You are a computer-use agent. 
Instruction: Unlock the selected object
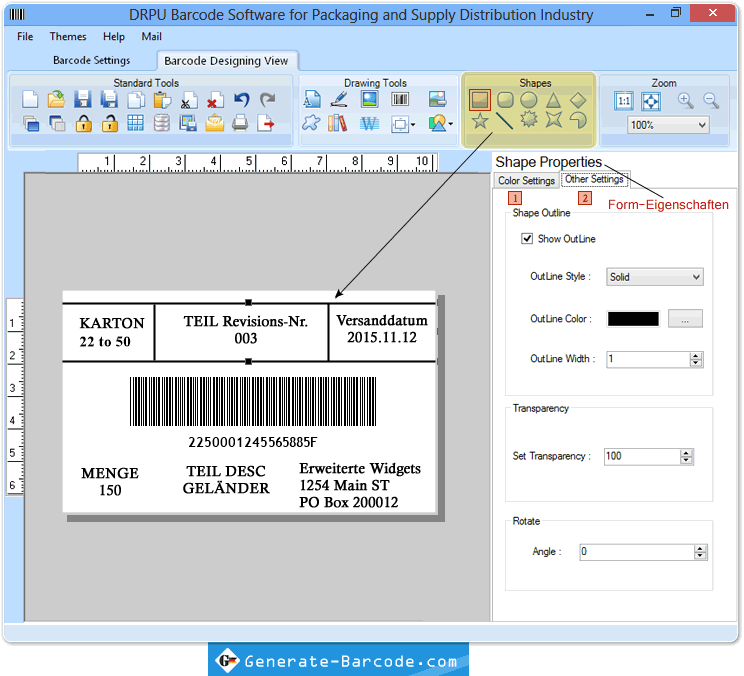tap(110, 123)
